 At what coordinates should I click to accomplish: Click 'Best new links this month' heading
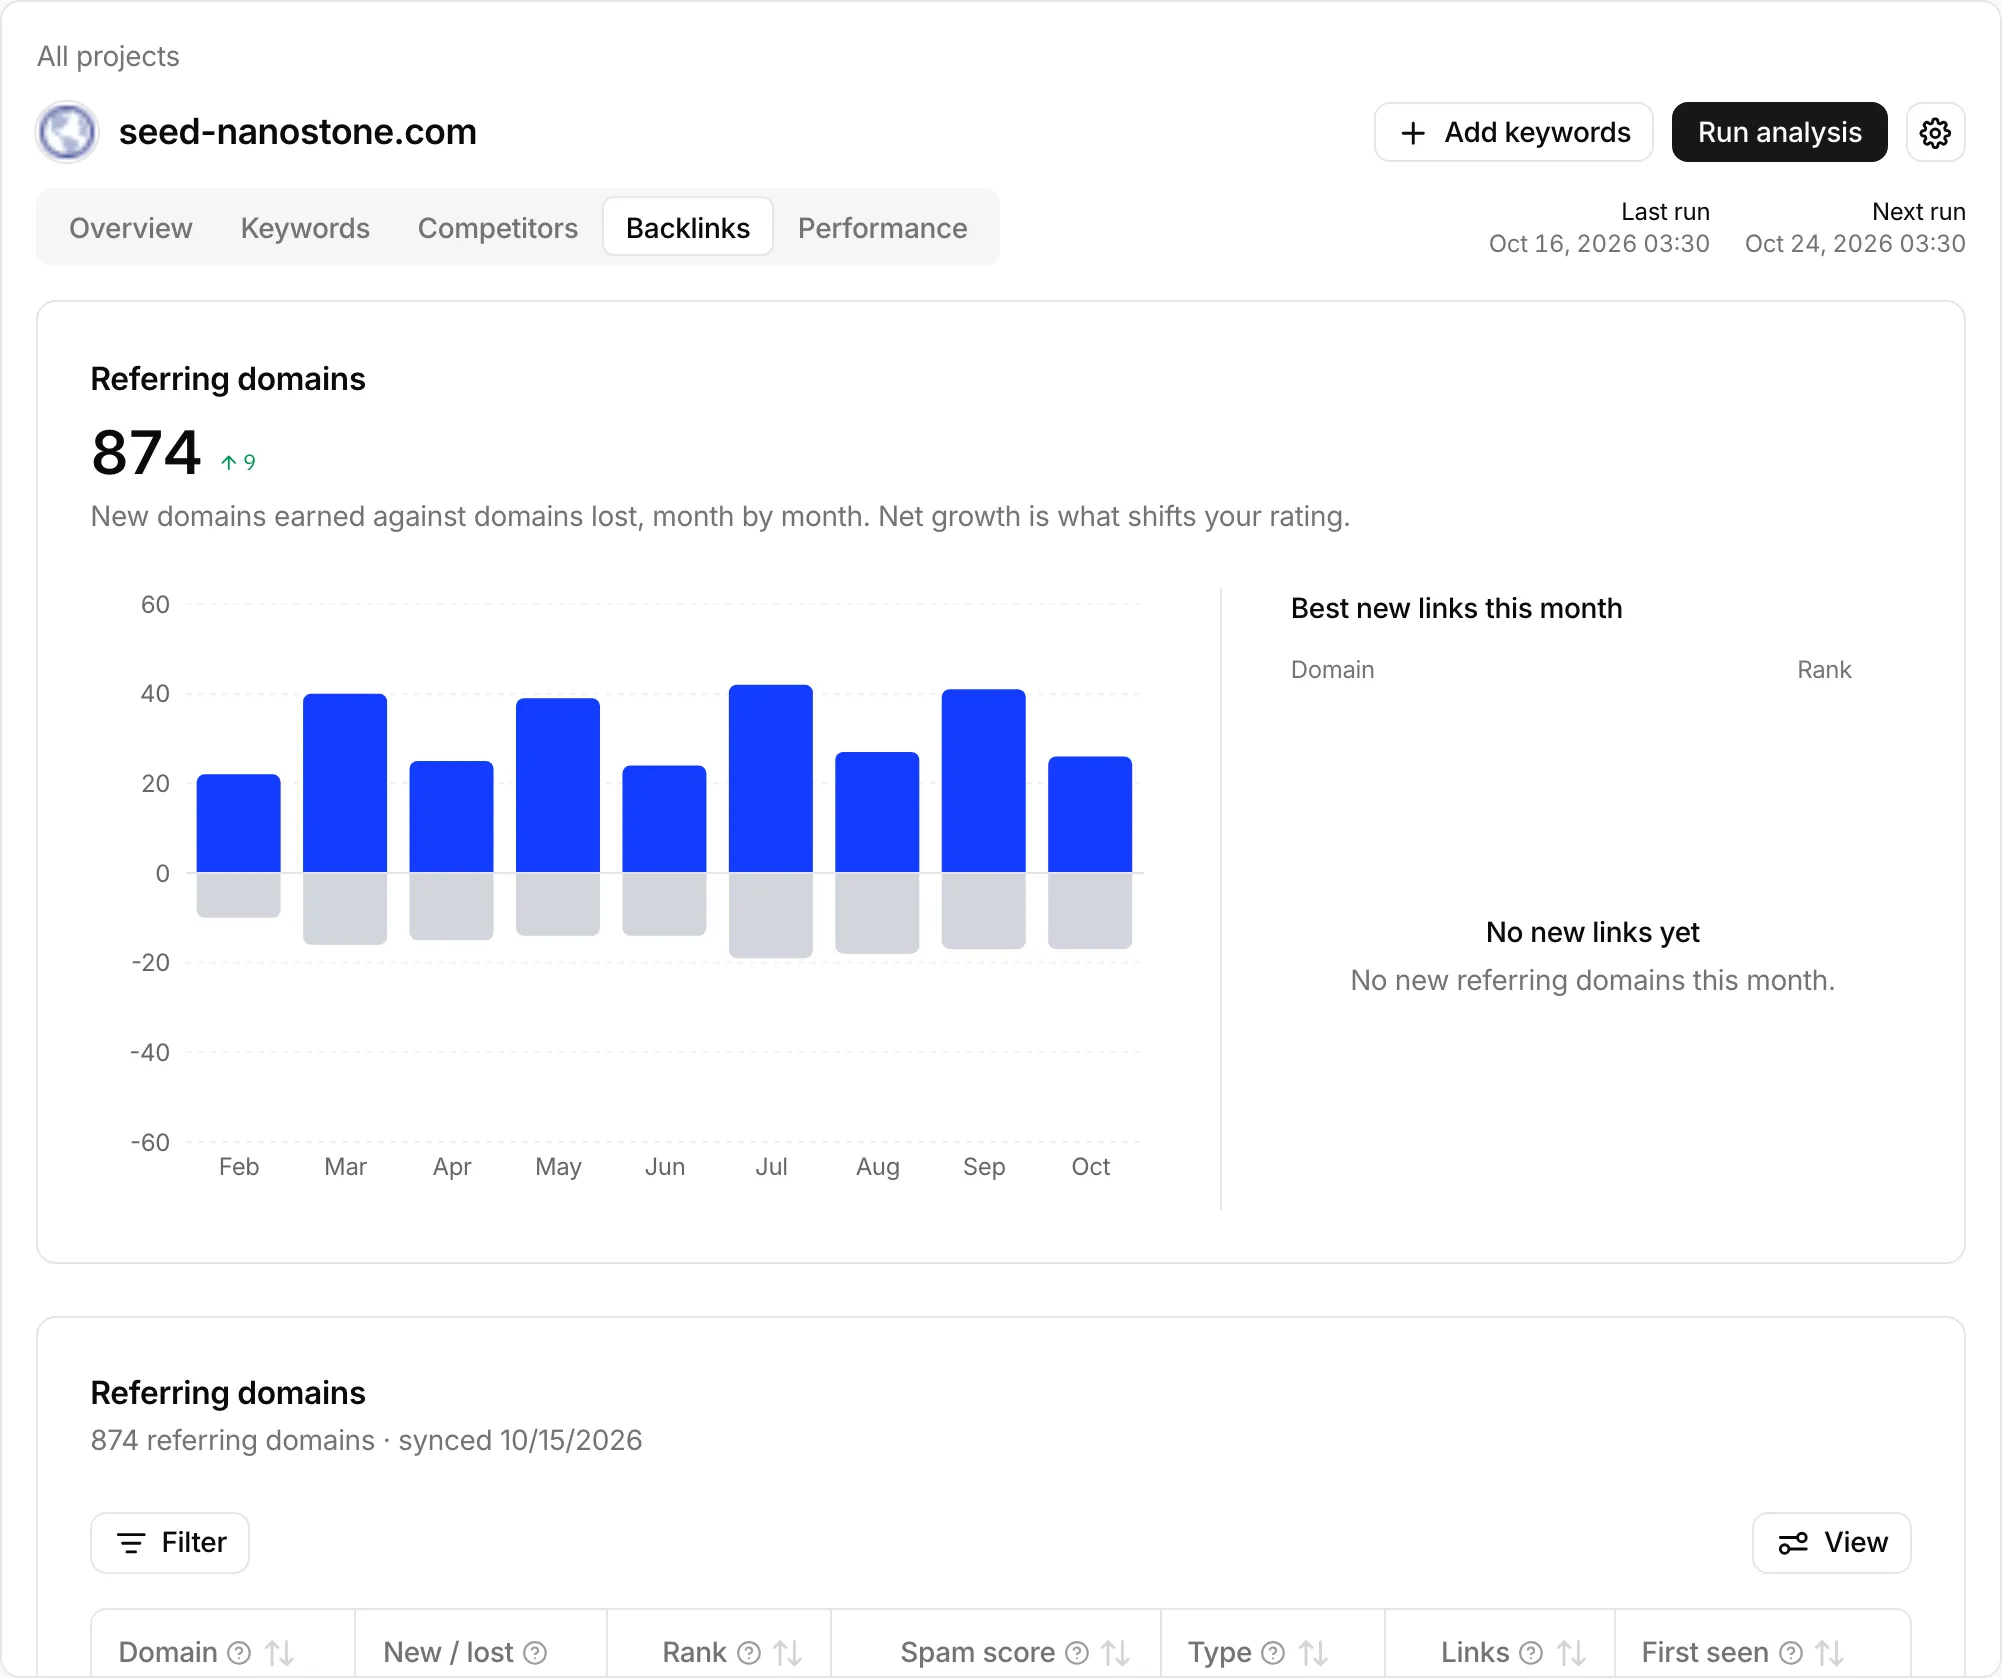coord(1456,608)
